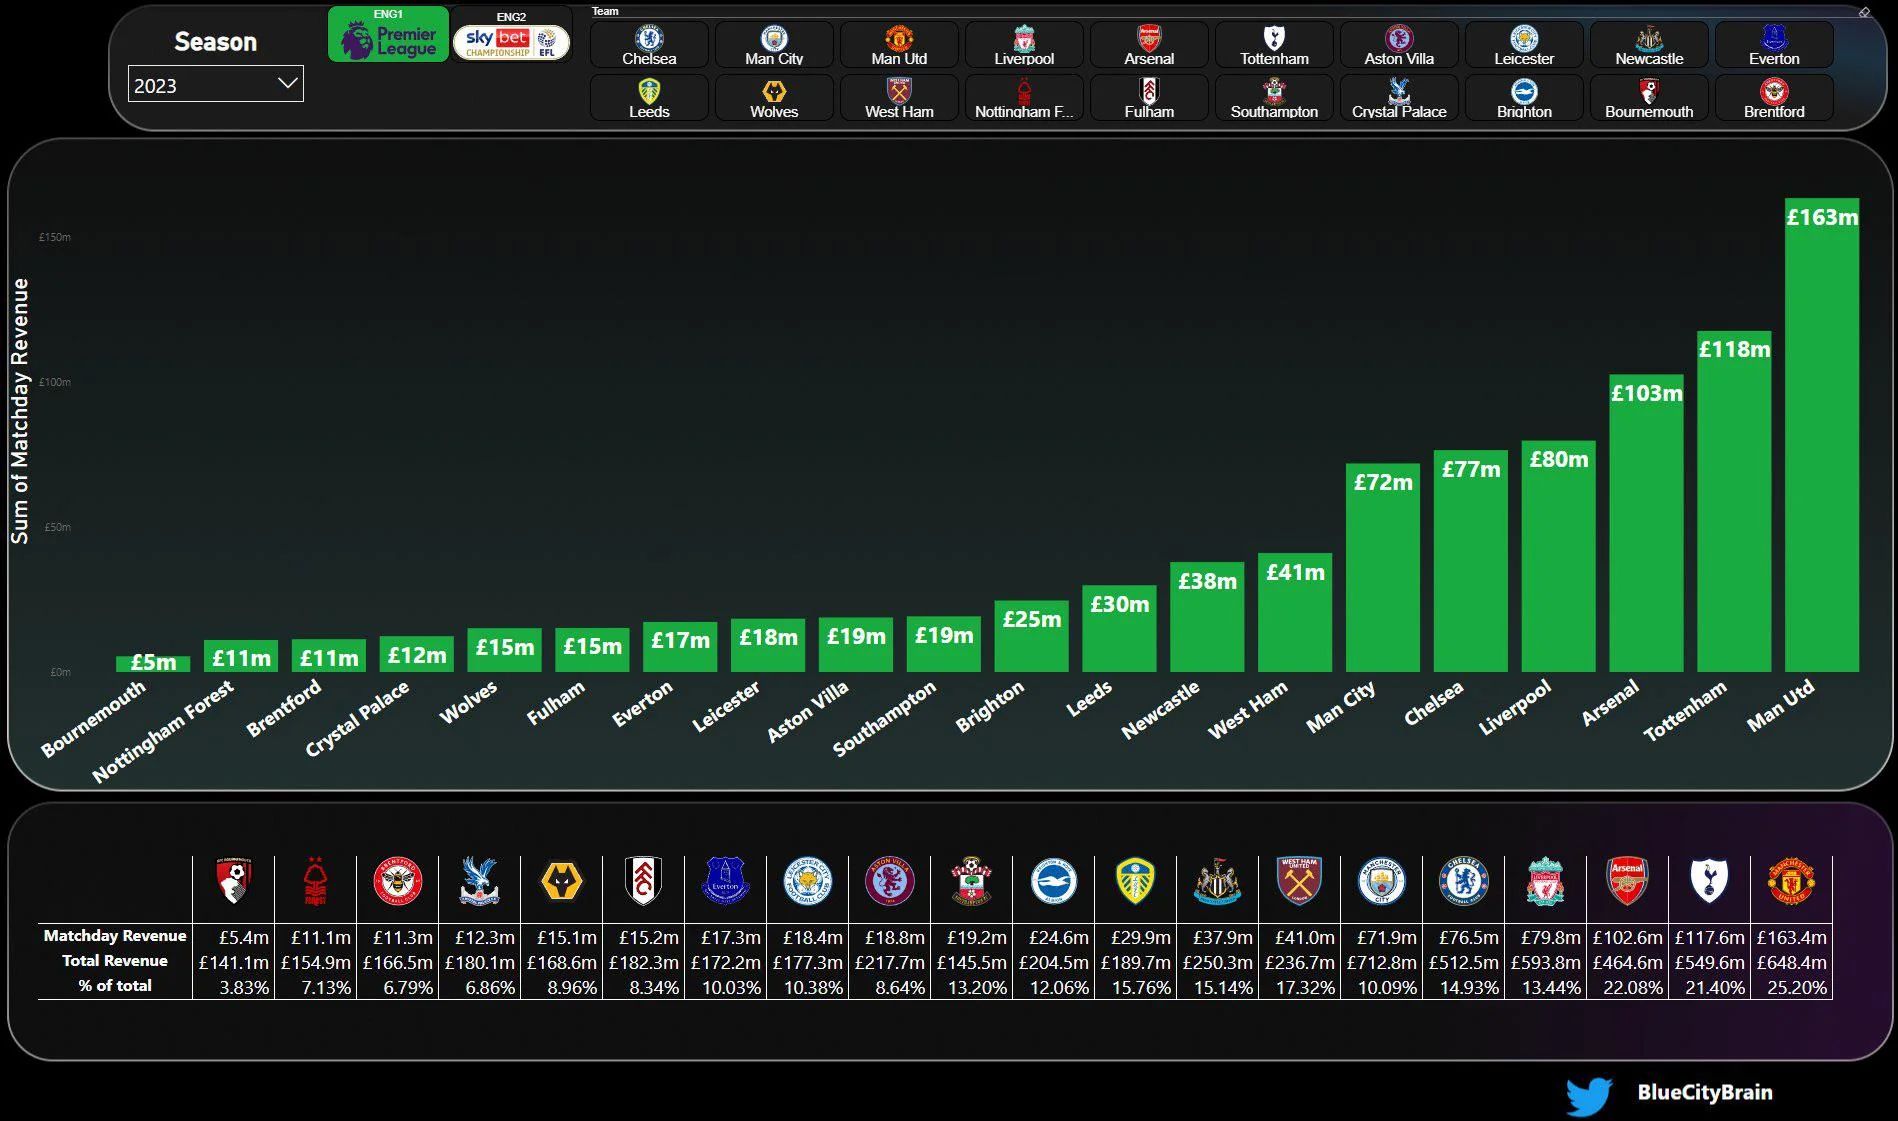Viewport: 1898px width, 1121px height.
Task: Click the Man Utd crest in the table
Action: click(1791, 881)
